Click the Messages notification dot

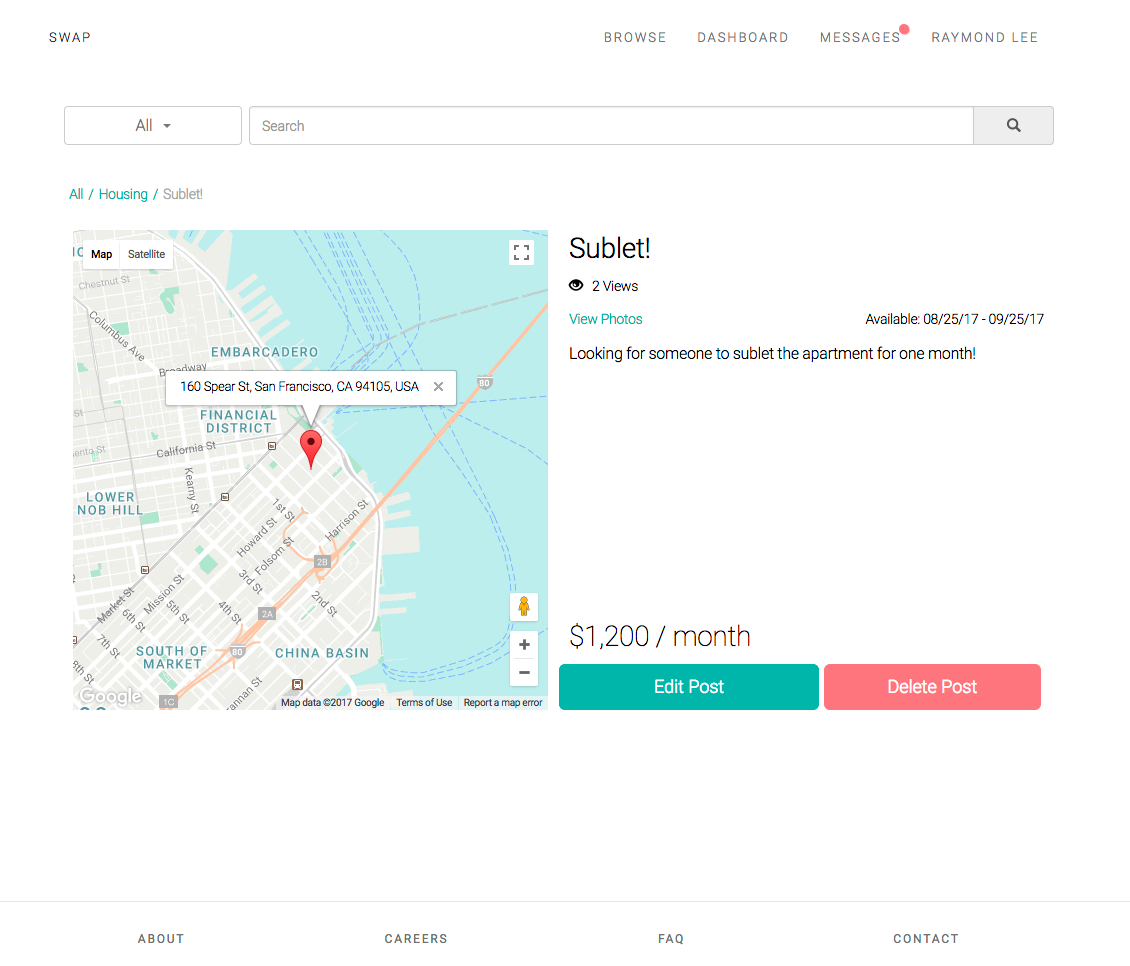click(x=904, y=30)
